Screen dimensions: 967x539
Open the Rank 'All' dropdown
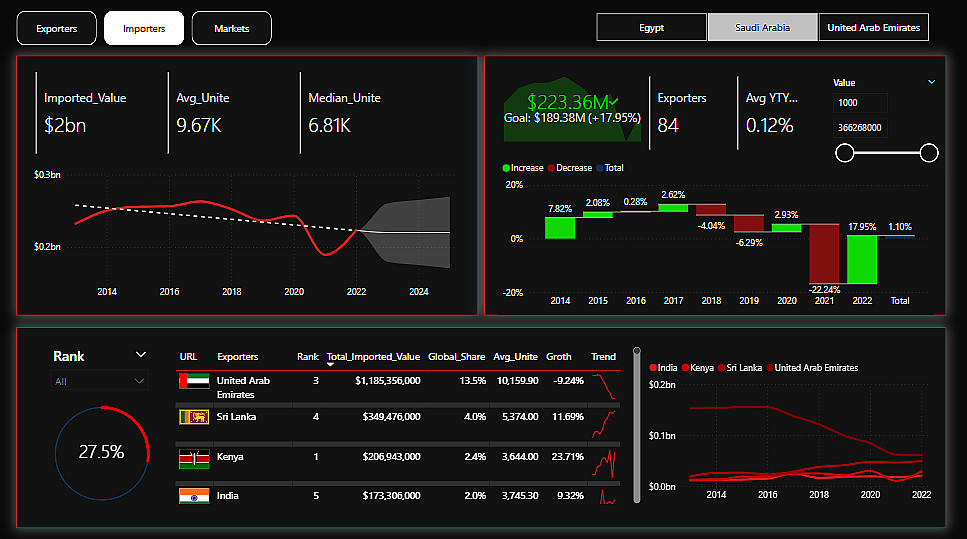pyautogui.click(x=99, y=381)
